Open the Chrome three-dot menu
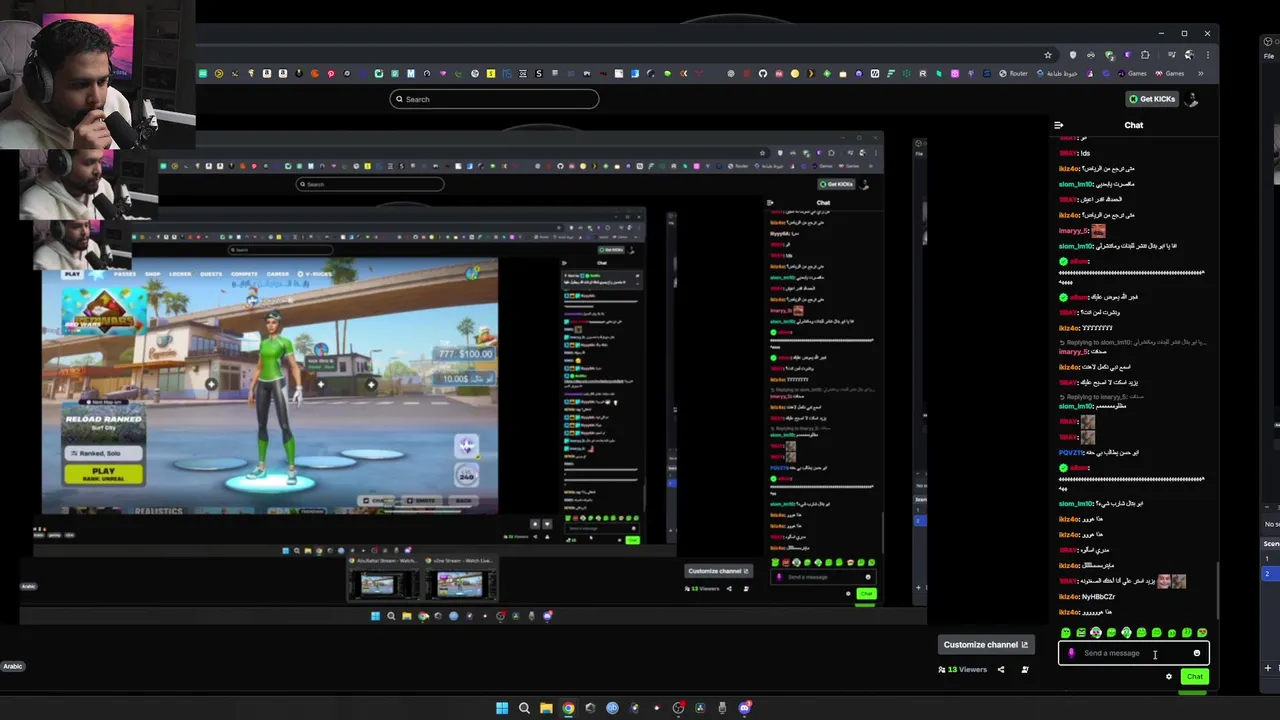The image size is (1280, 720). pos(1207,55)
